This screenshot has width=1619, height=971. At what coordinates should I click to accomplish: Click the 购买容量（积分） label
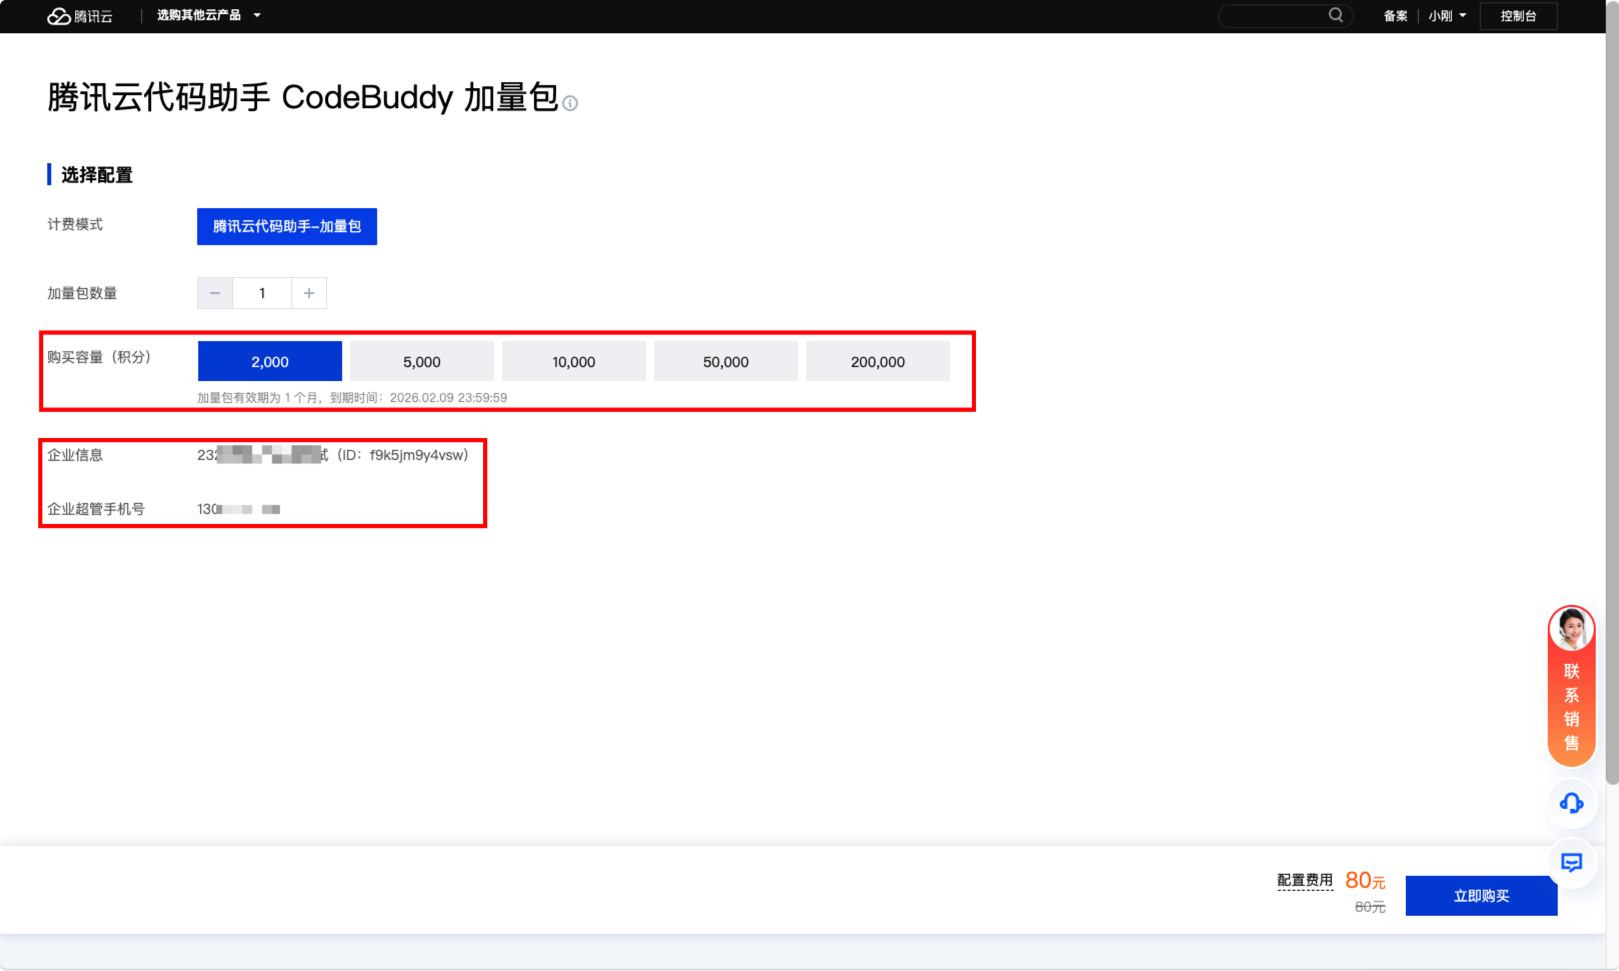coord(99,357)
